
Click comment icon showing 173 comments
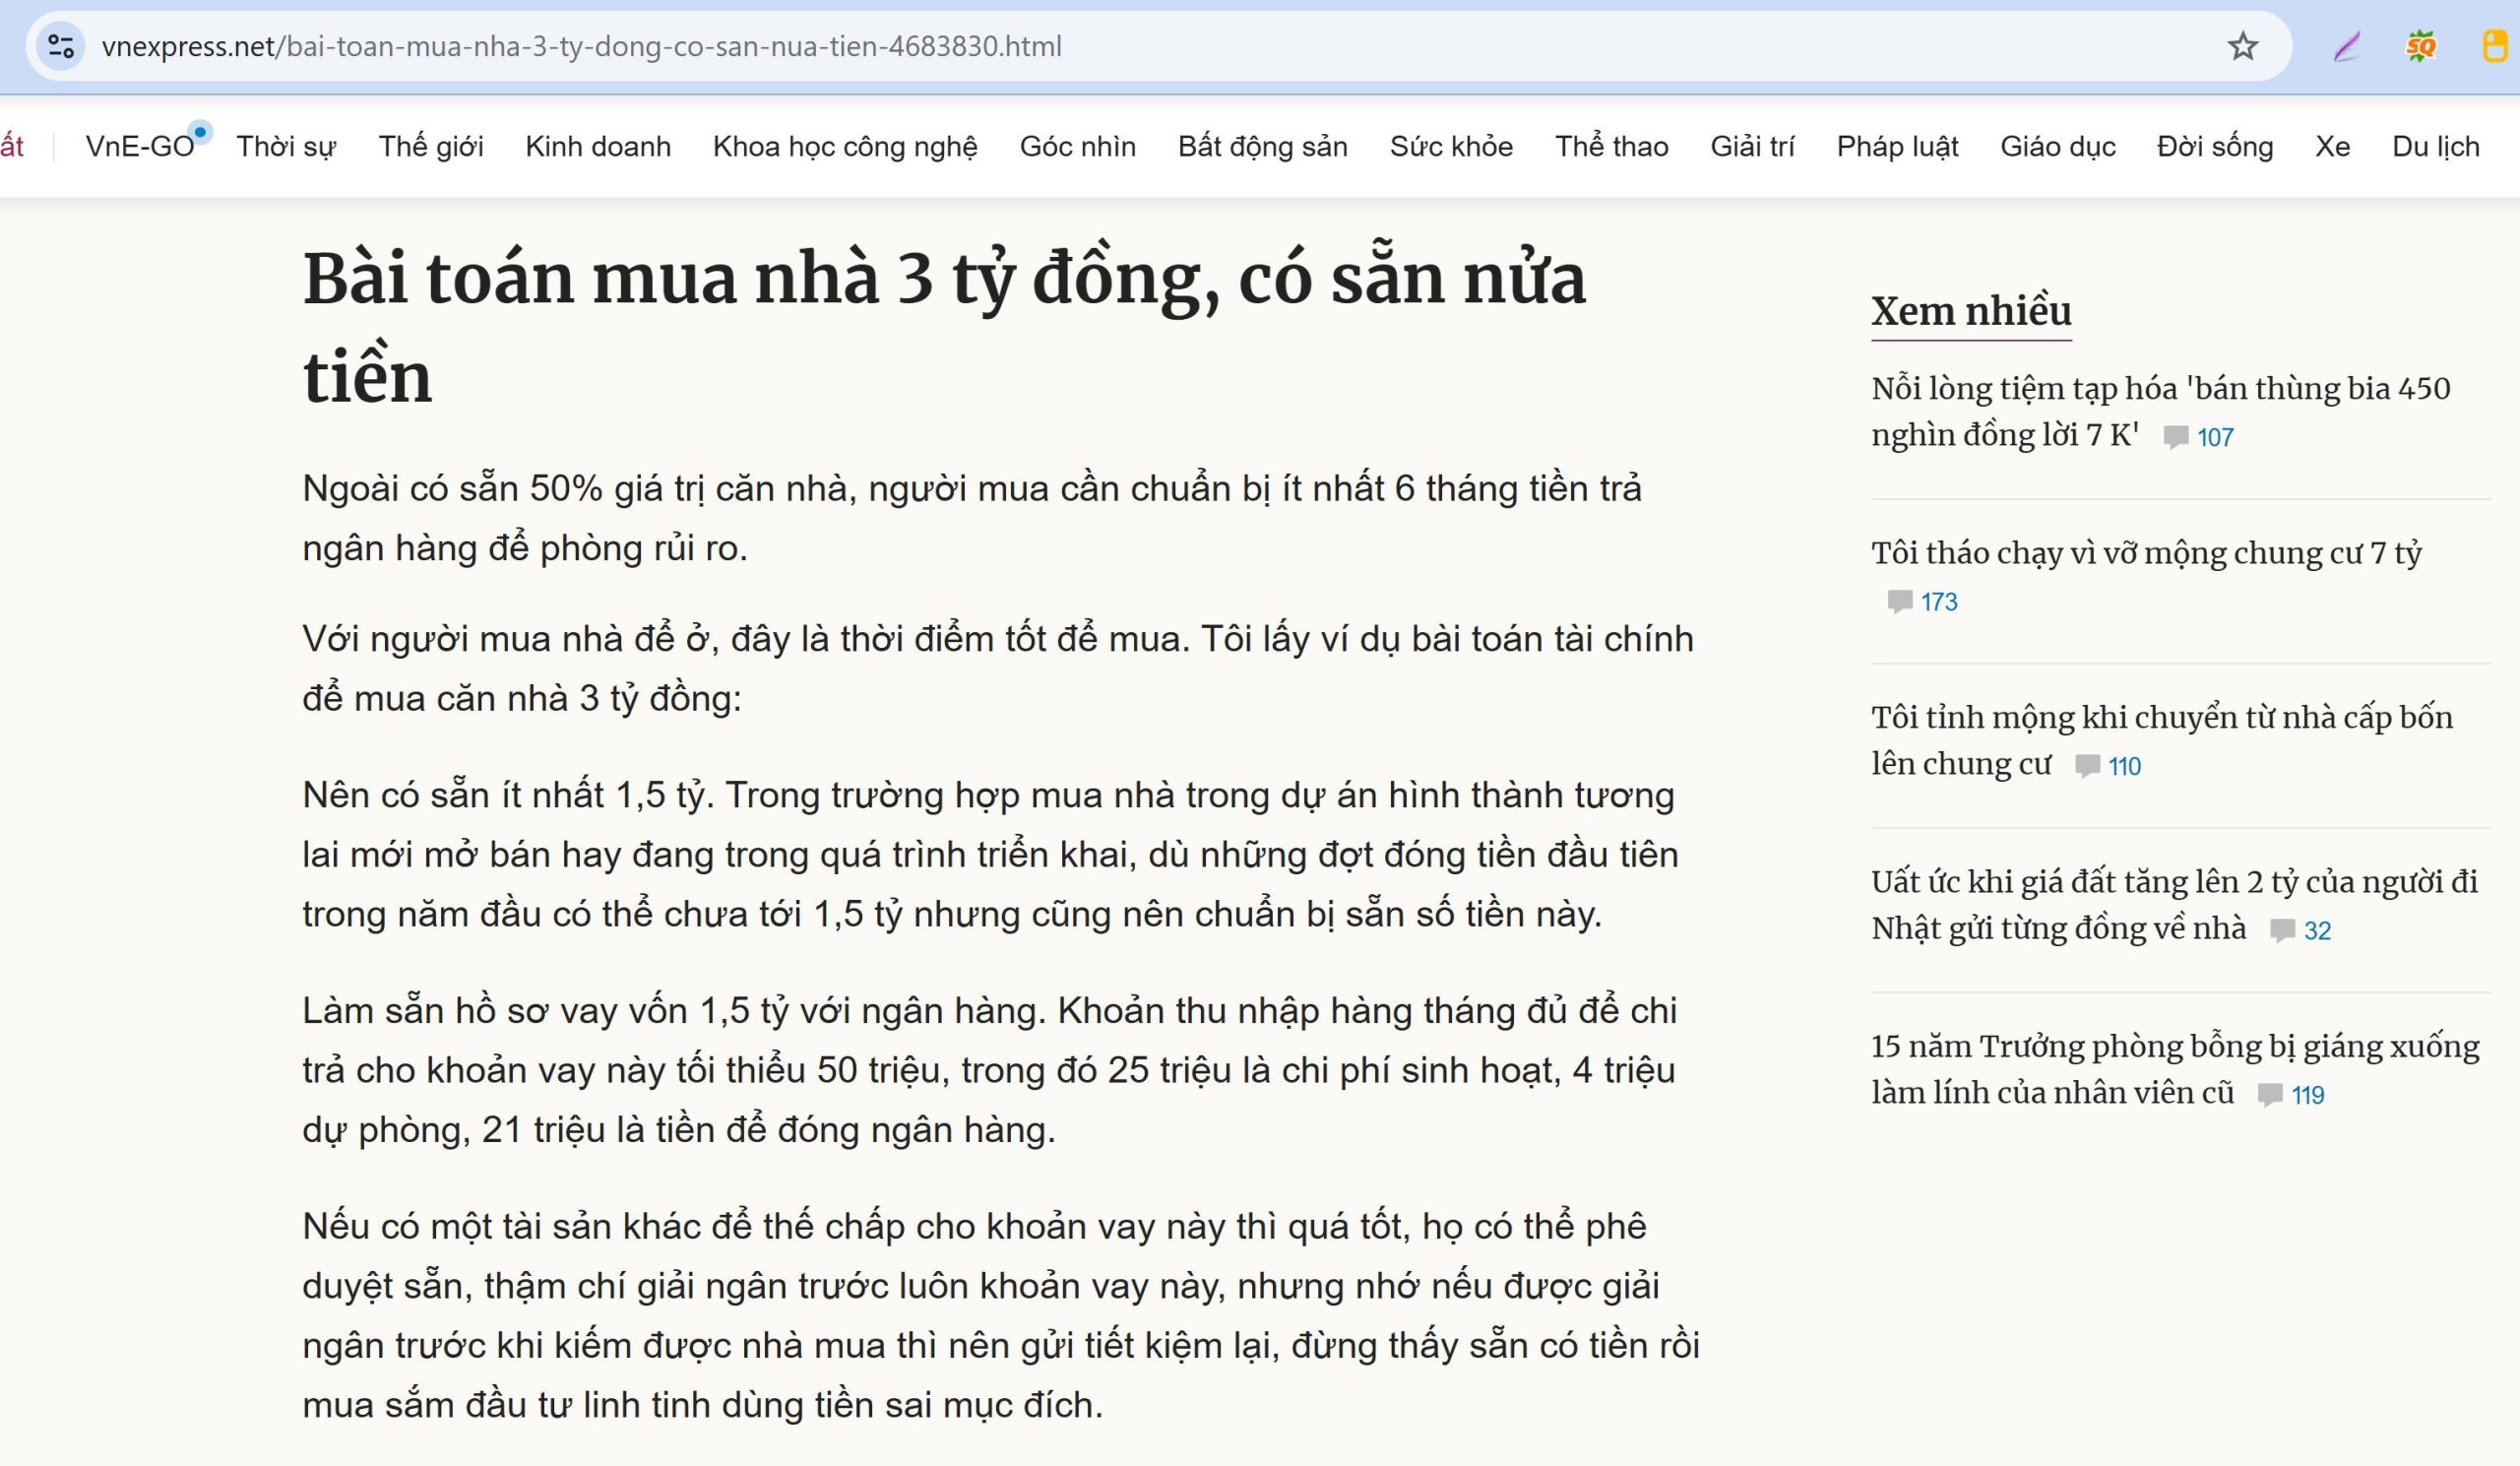[x=1899, y=601]
